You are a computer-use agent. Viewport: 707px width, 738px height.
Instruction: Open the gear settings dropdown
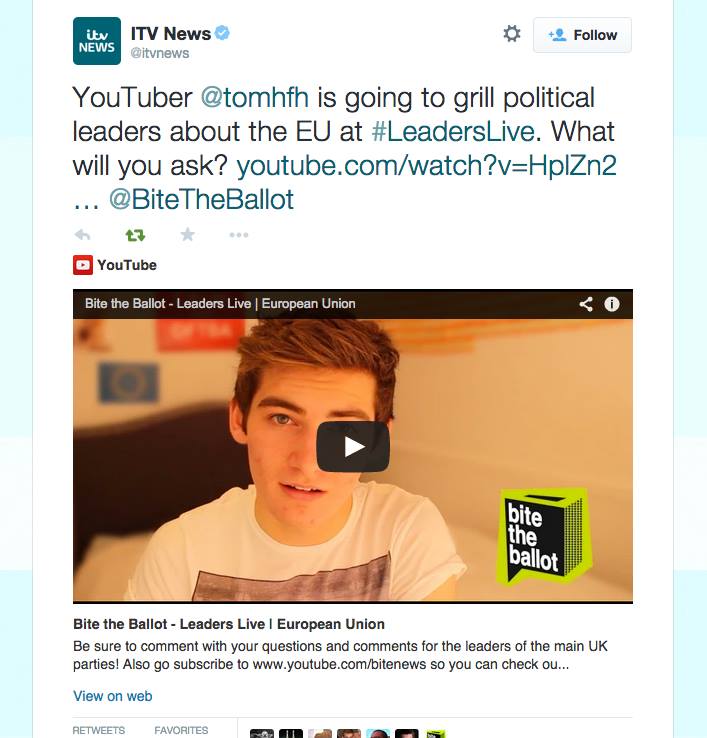512,33
